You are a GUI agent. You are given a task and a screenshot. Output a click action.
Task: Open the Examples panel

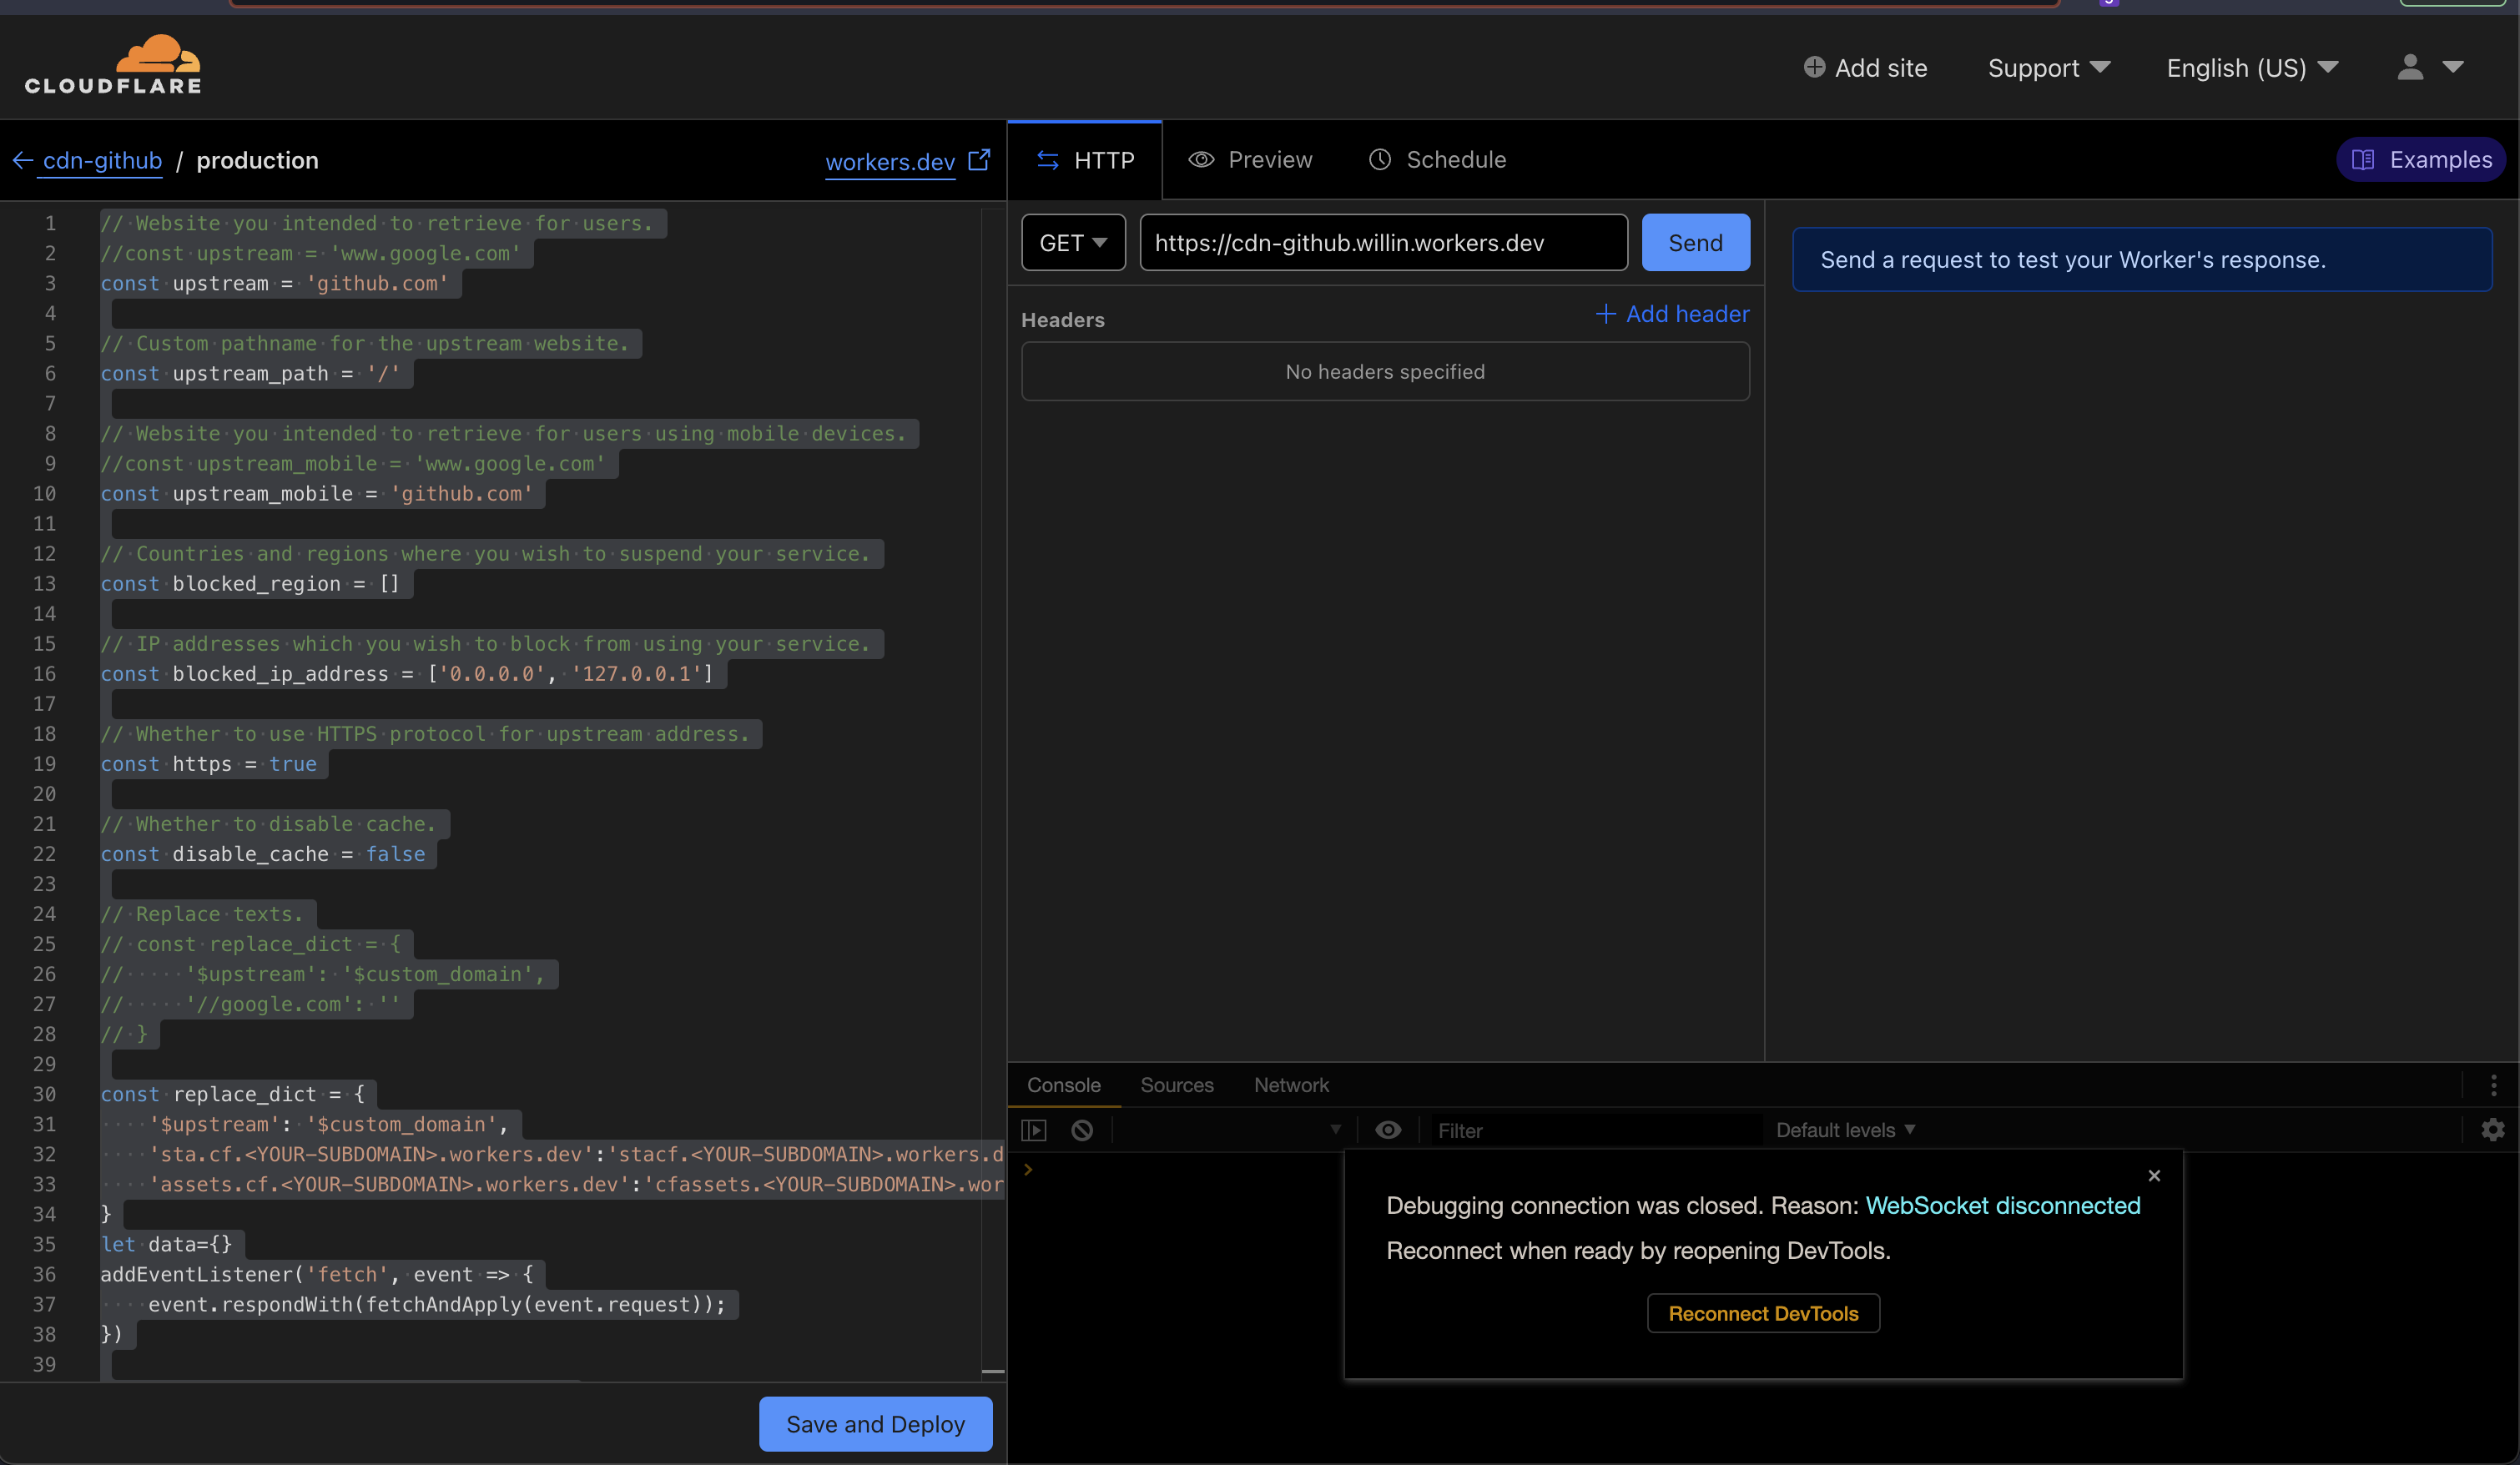[x=2420, y=159]
